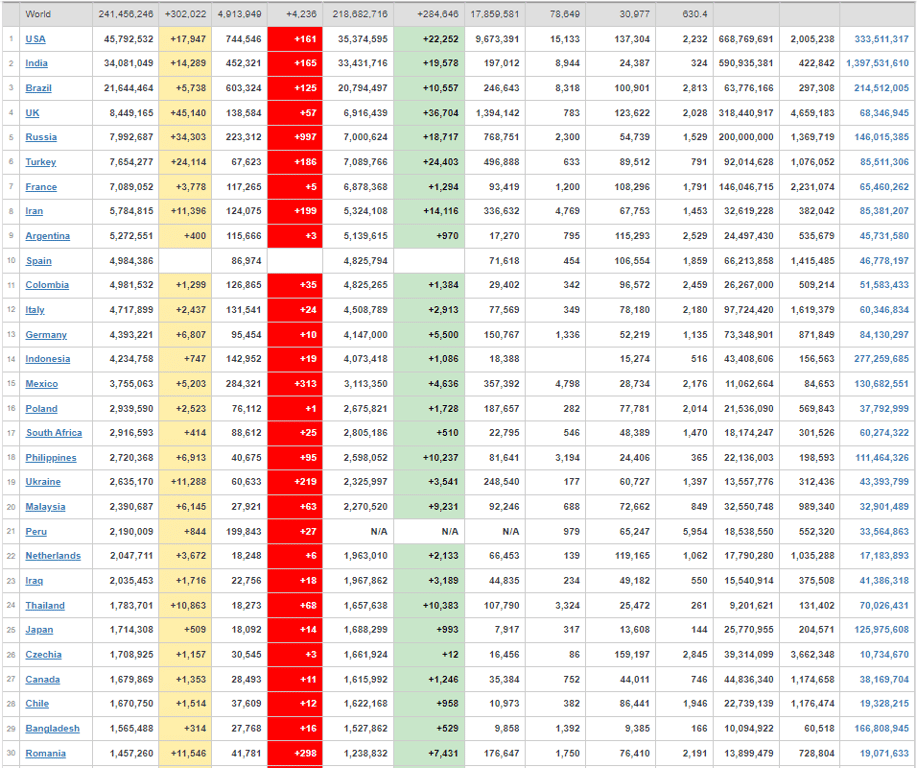Select Brazil total deaths cell 603,324
This screenshot has width=917, height=768.
pos(239,88)
